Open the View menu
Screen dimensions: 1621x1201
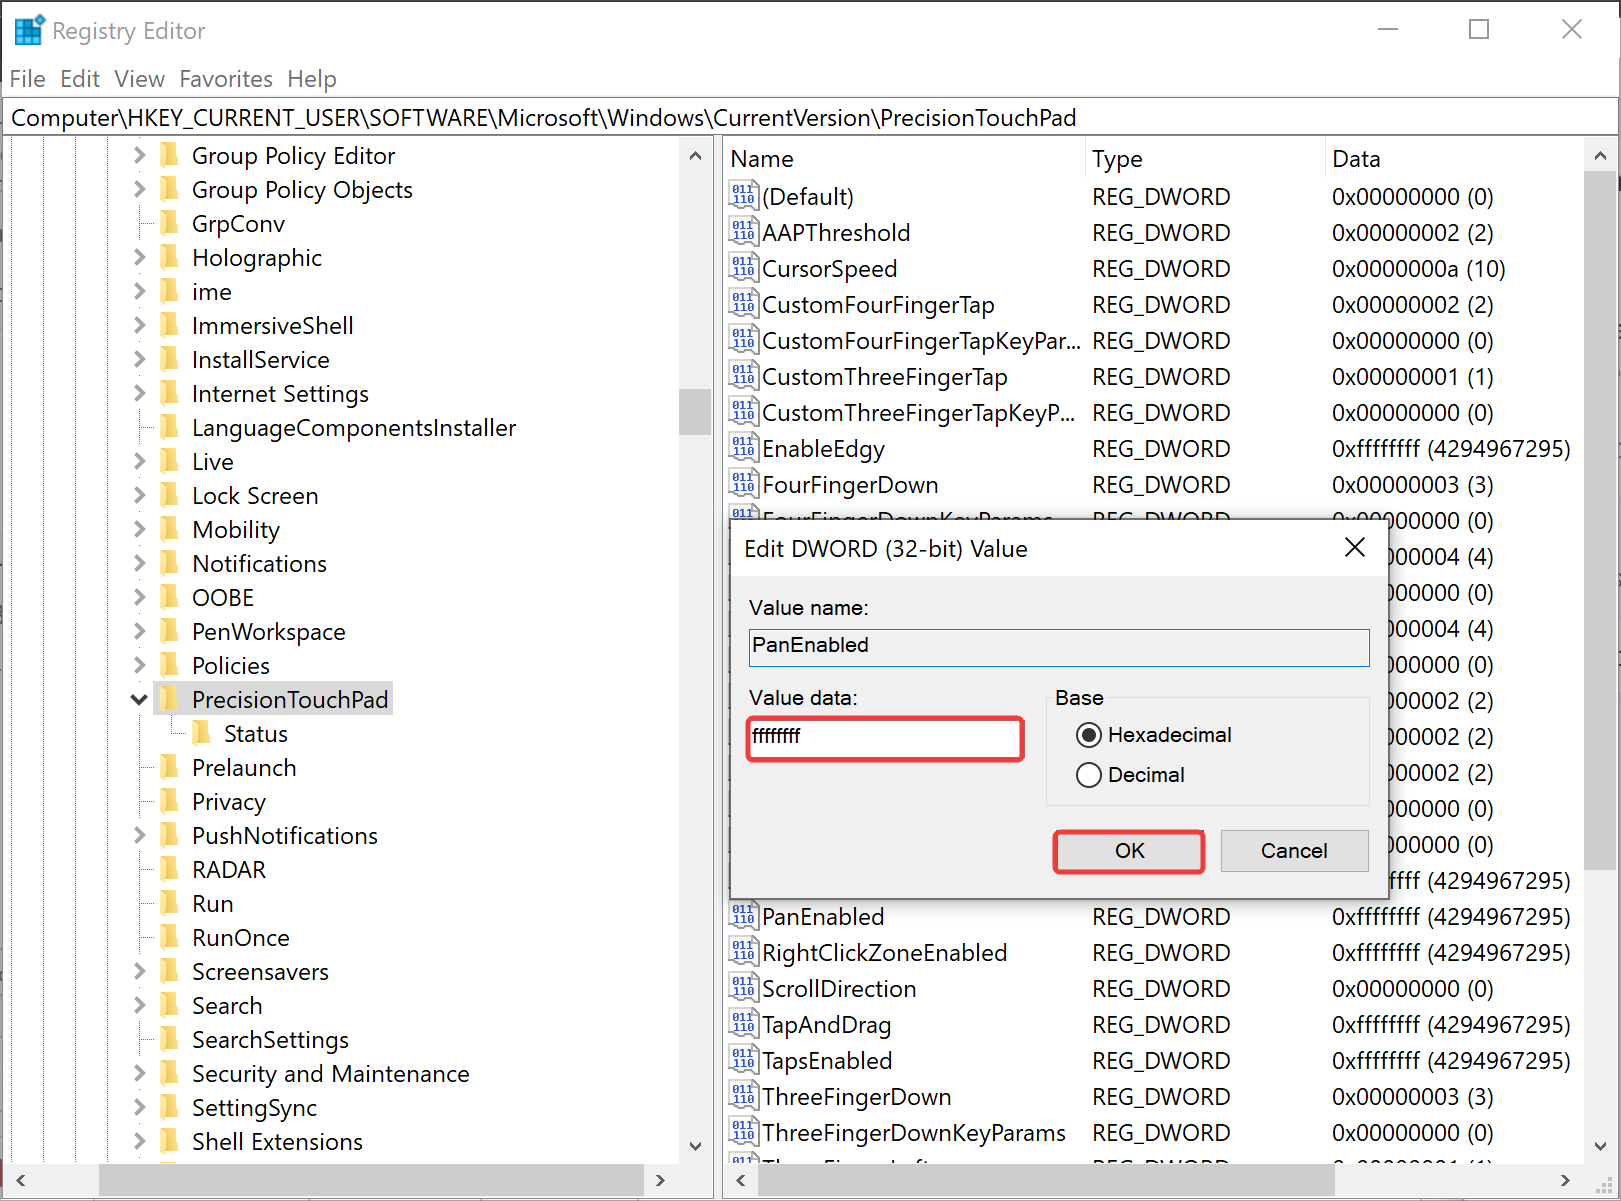click(139, 78)
